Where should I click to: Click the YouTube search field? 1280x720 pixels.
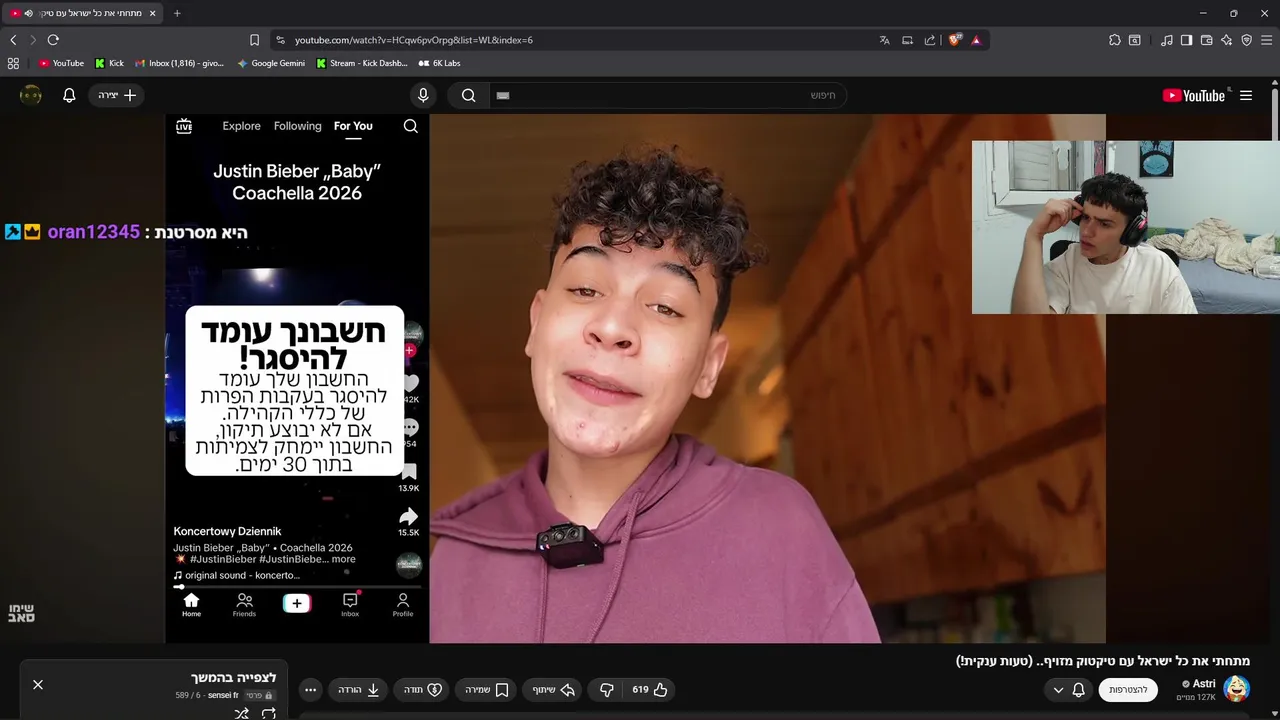668,95
